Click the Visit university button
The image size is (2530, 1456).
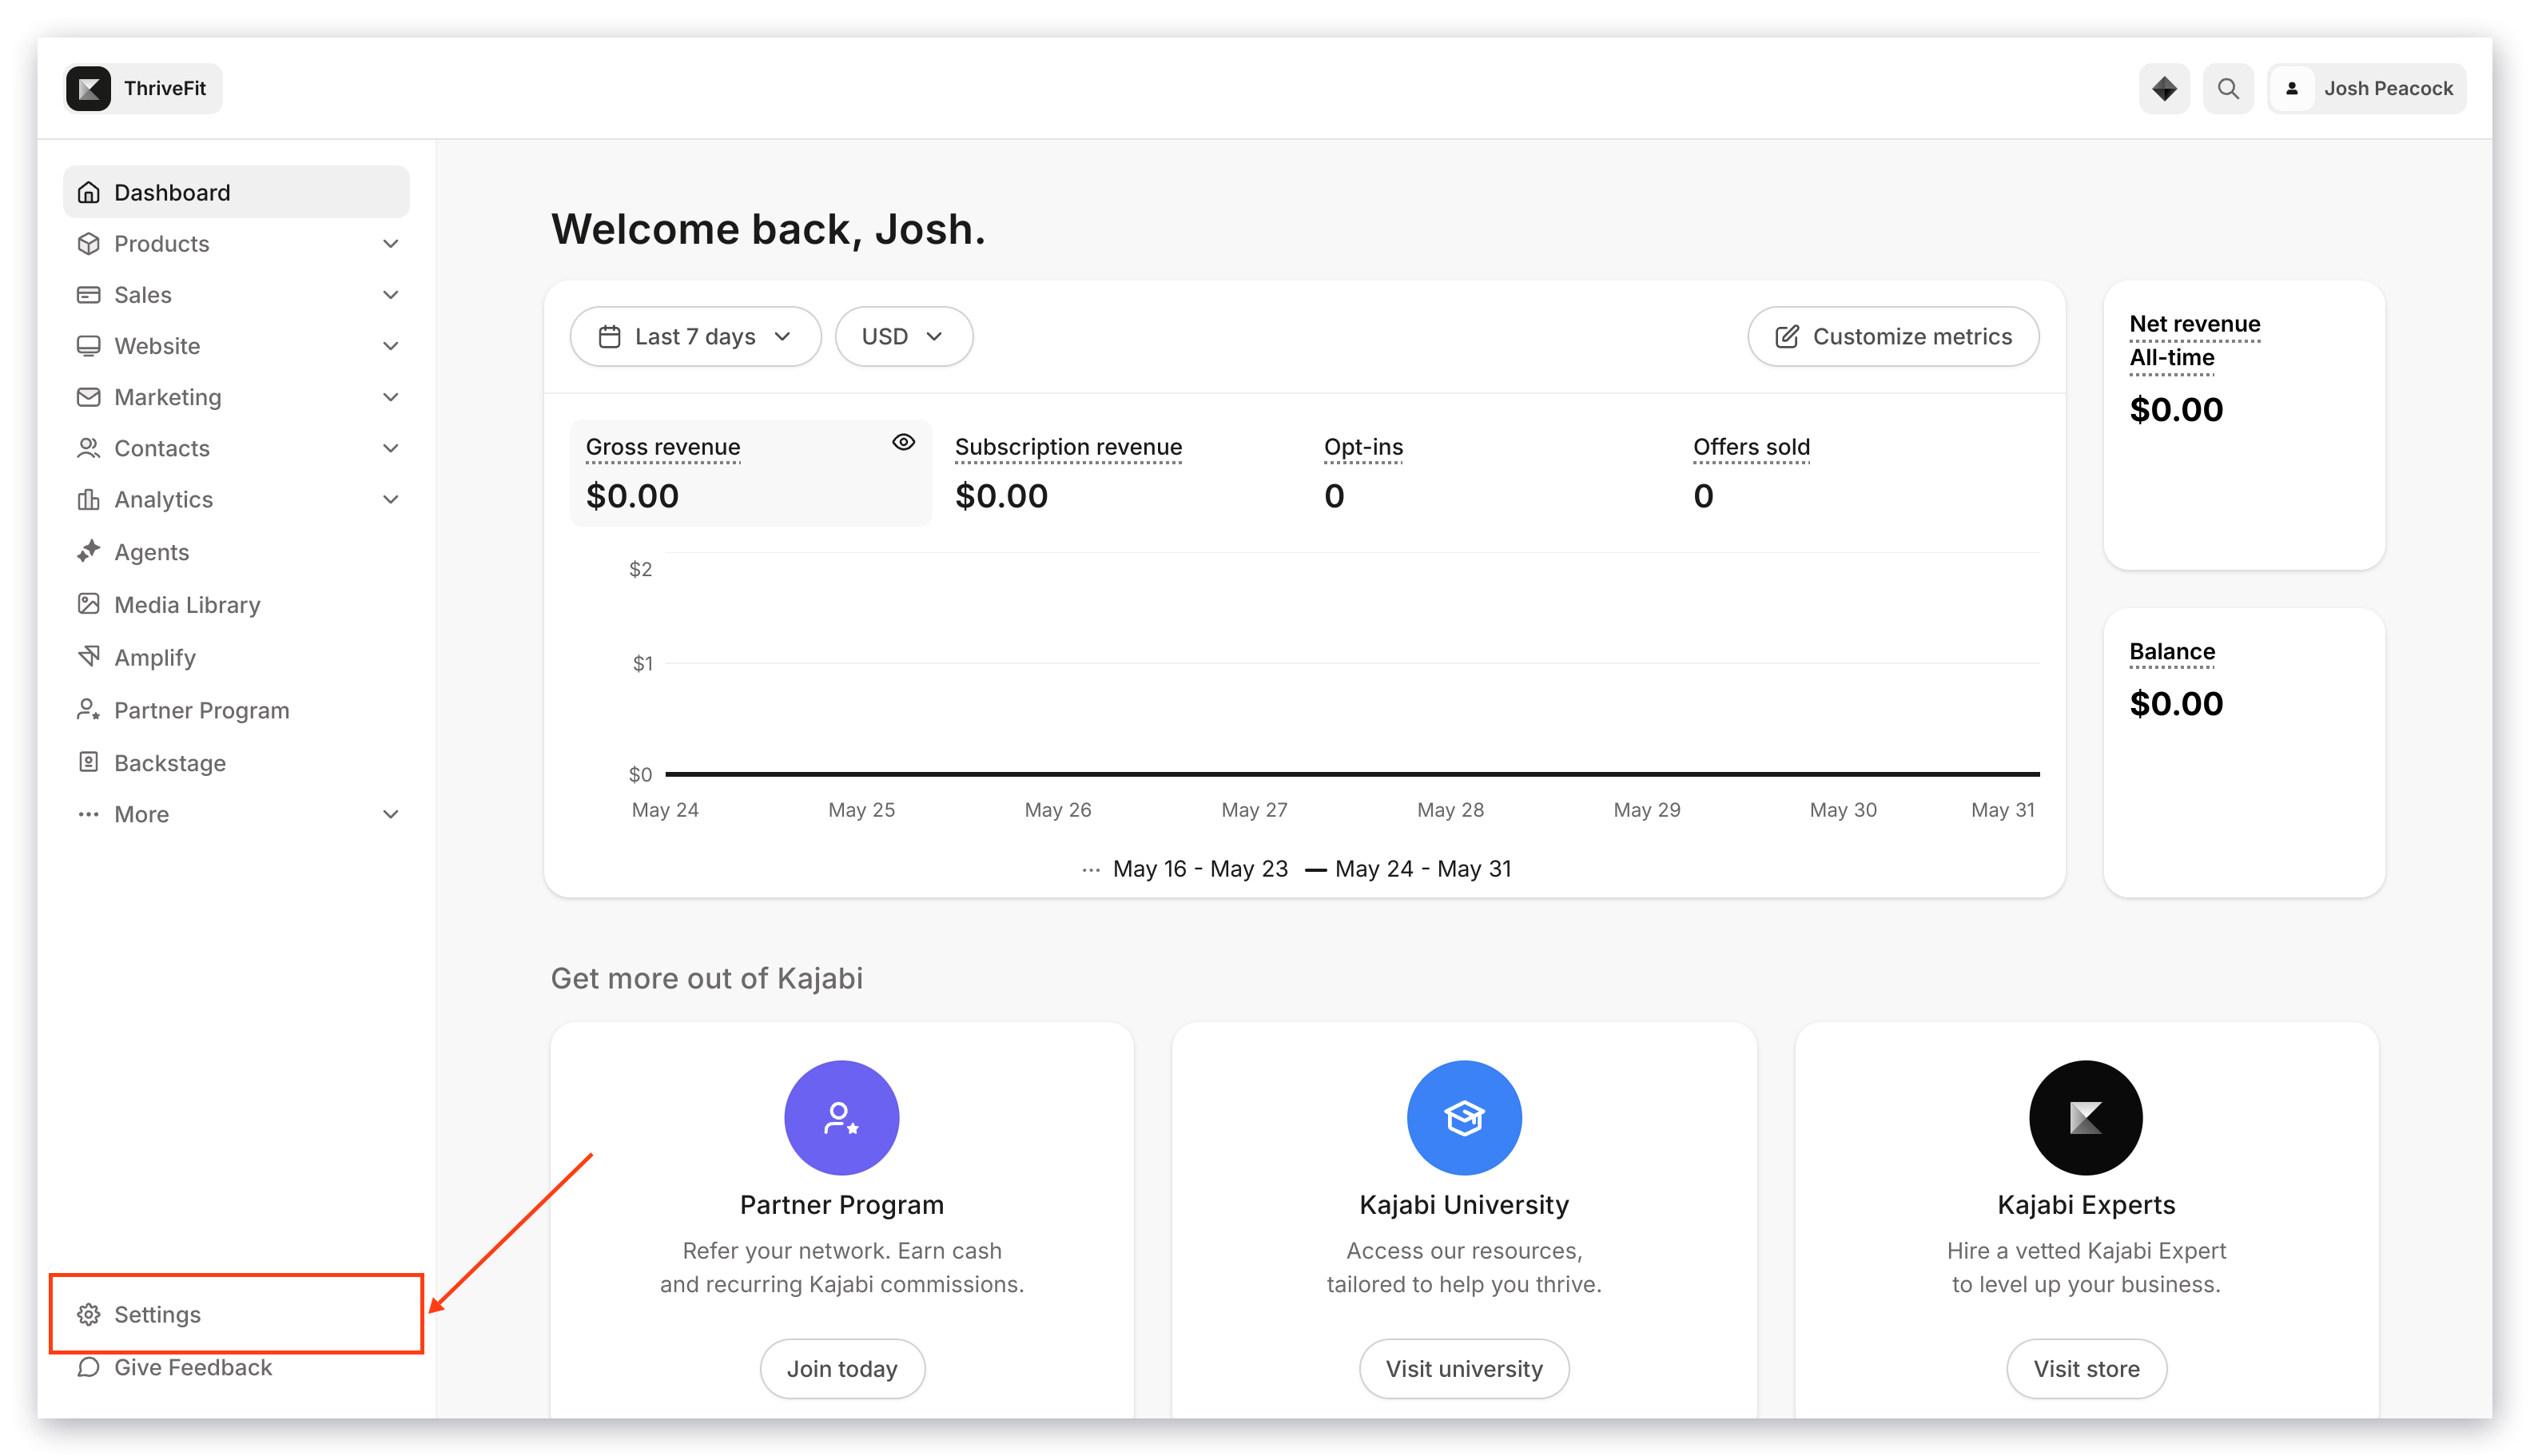[1463, 1368]
